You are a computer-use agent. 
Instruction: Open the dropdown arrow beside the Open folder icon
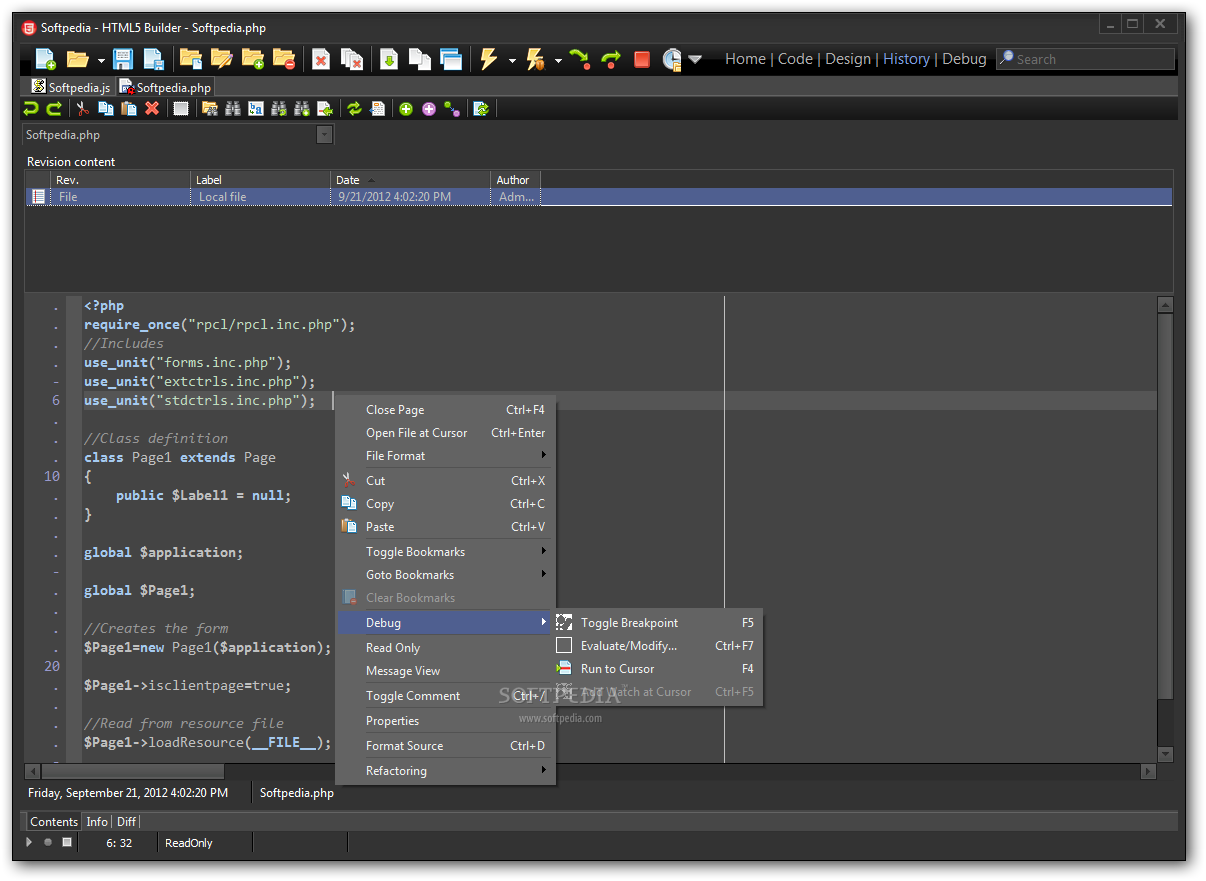click(101, 60)
